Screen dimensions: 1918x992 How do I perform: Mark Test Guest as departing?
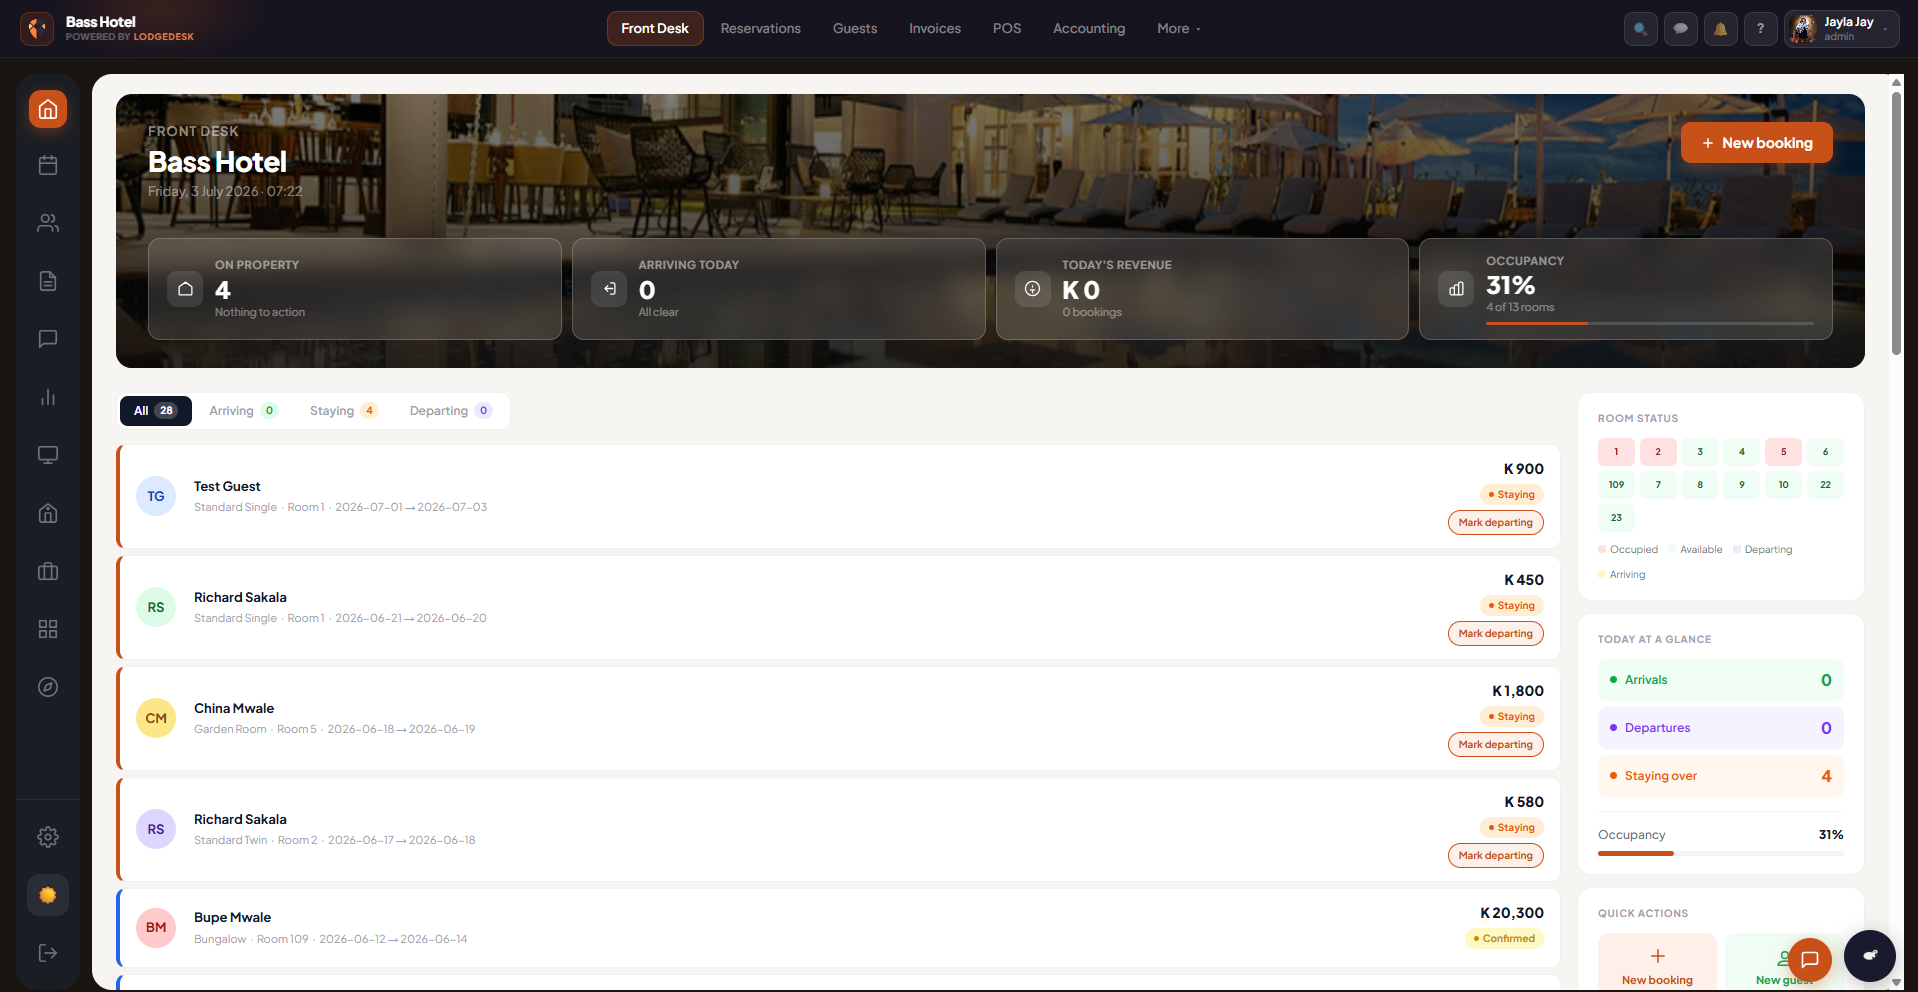pyautogui.click(x=1495, y=523)
